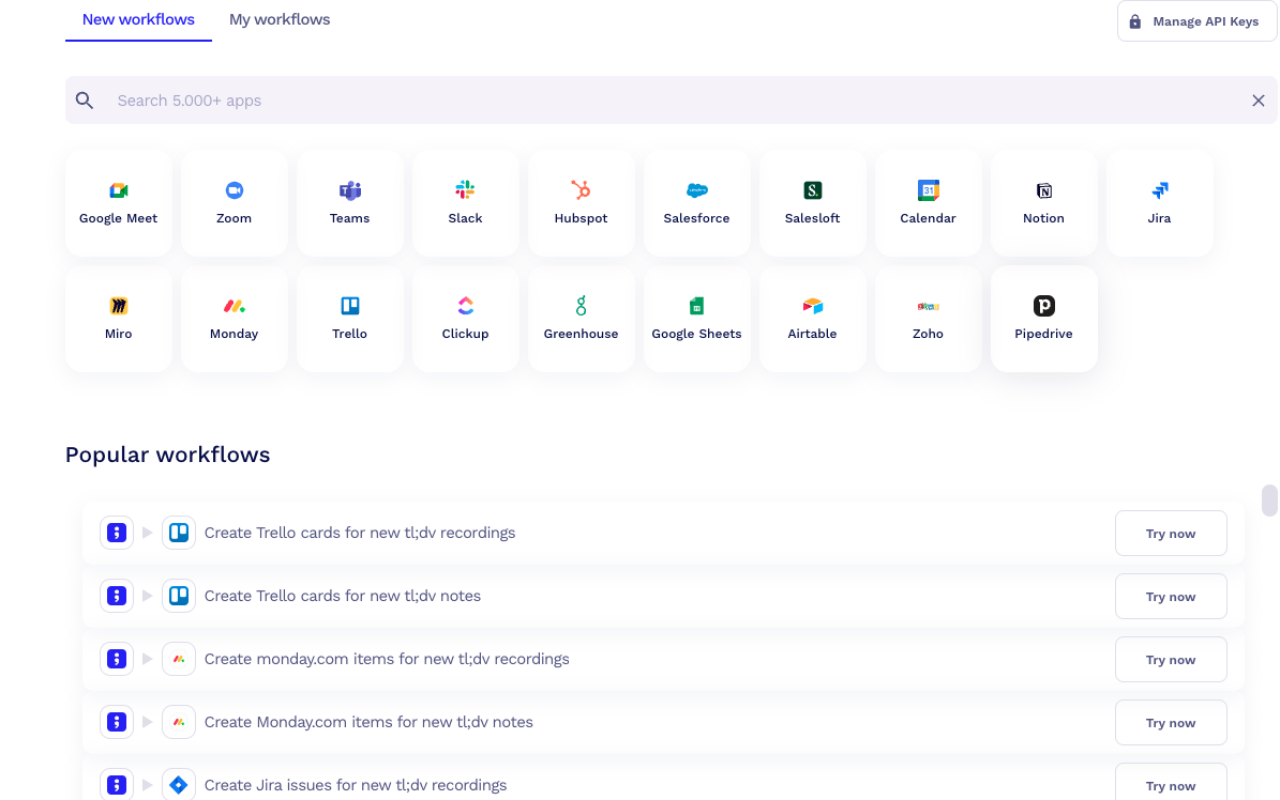Screen dimensions: 1280x800
Task: Select the Zoom integration
Action: [234, 203]
